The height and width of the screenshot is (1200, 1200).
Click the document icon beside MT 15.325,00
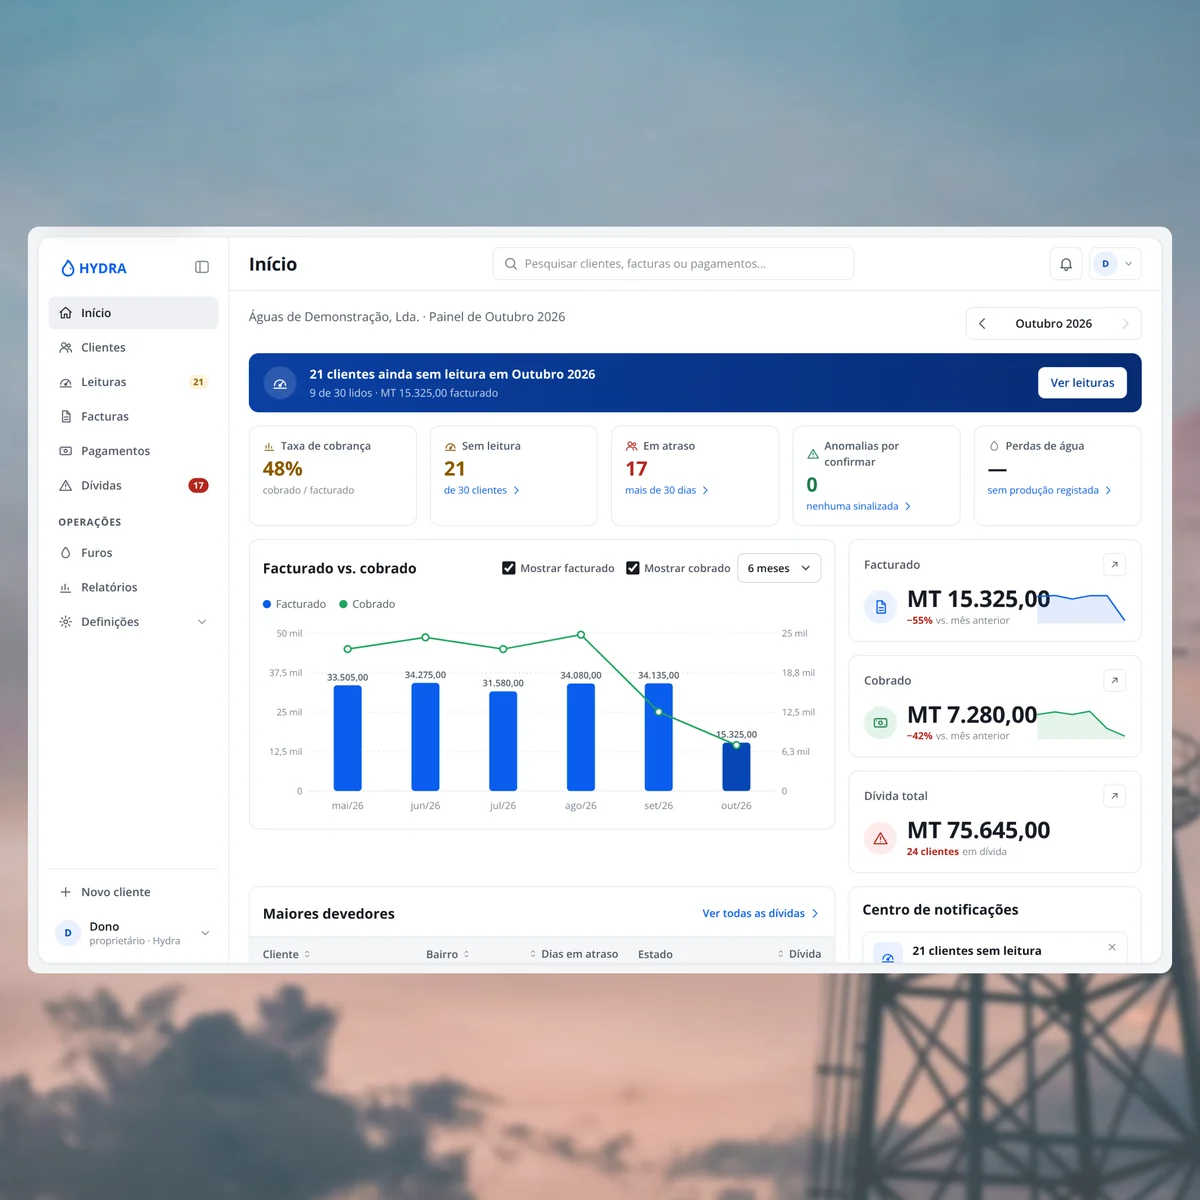point(881,607)
